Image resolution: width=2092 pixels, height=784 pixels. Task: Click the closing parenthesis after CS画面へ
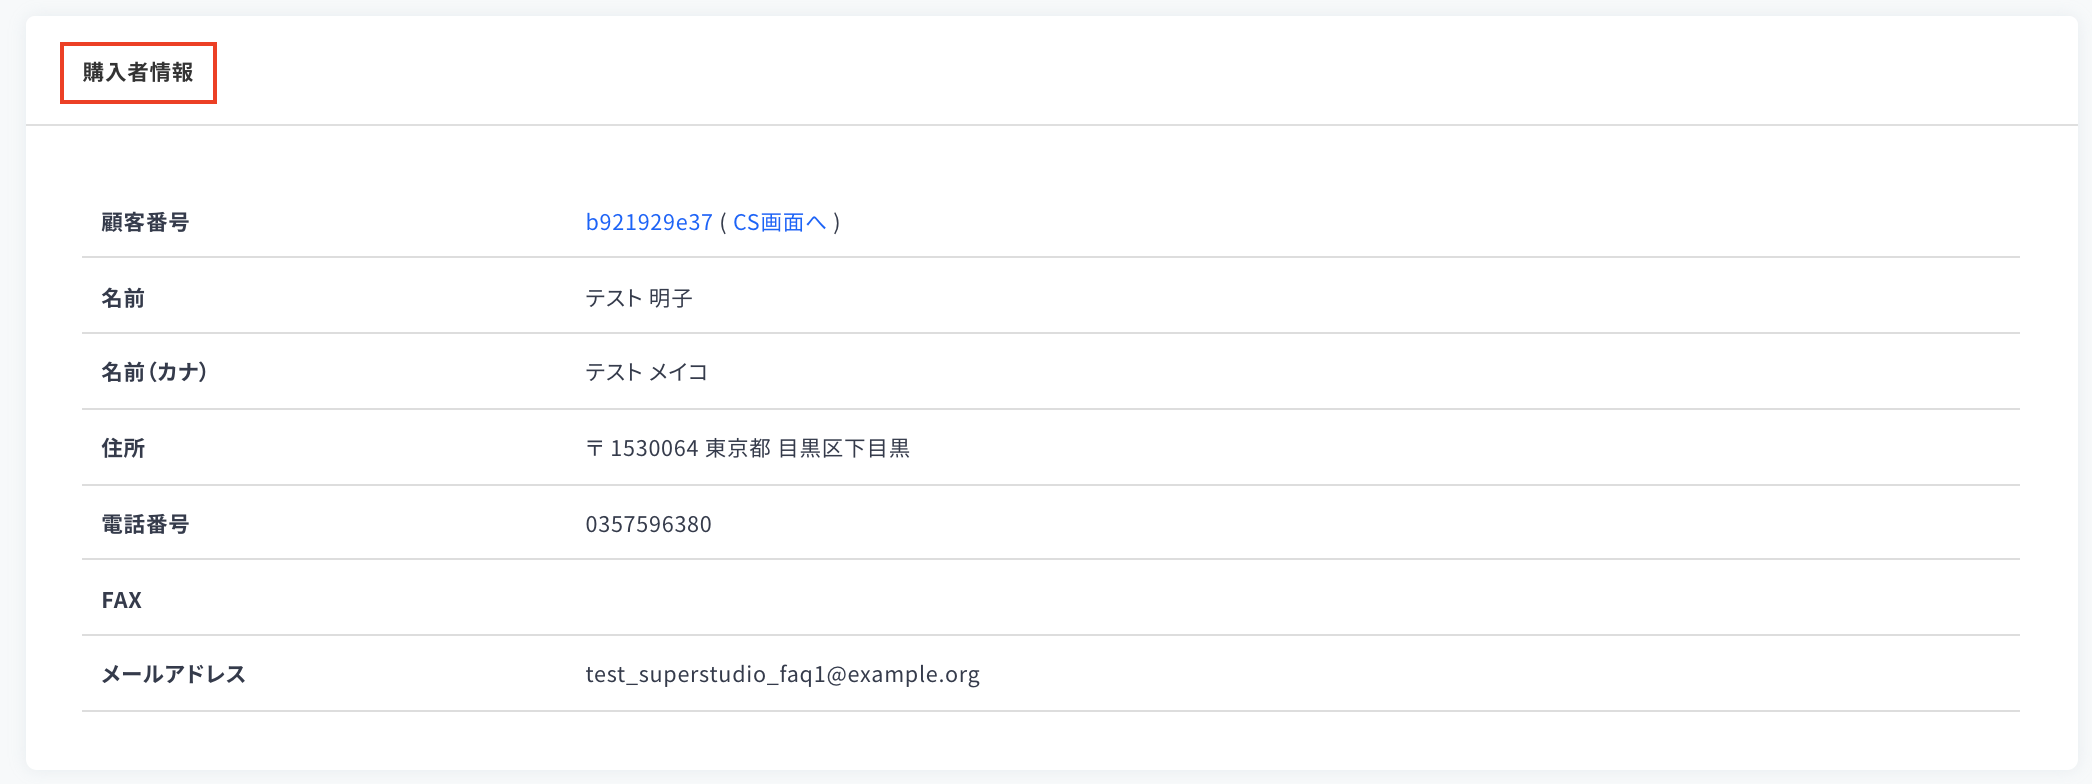(x=837, y=222)
